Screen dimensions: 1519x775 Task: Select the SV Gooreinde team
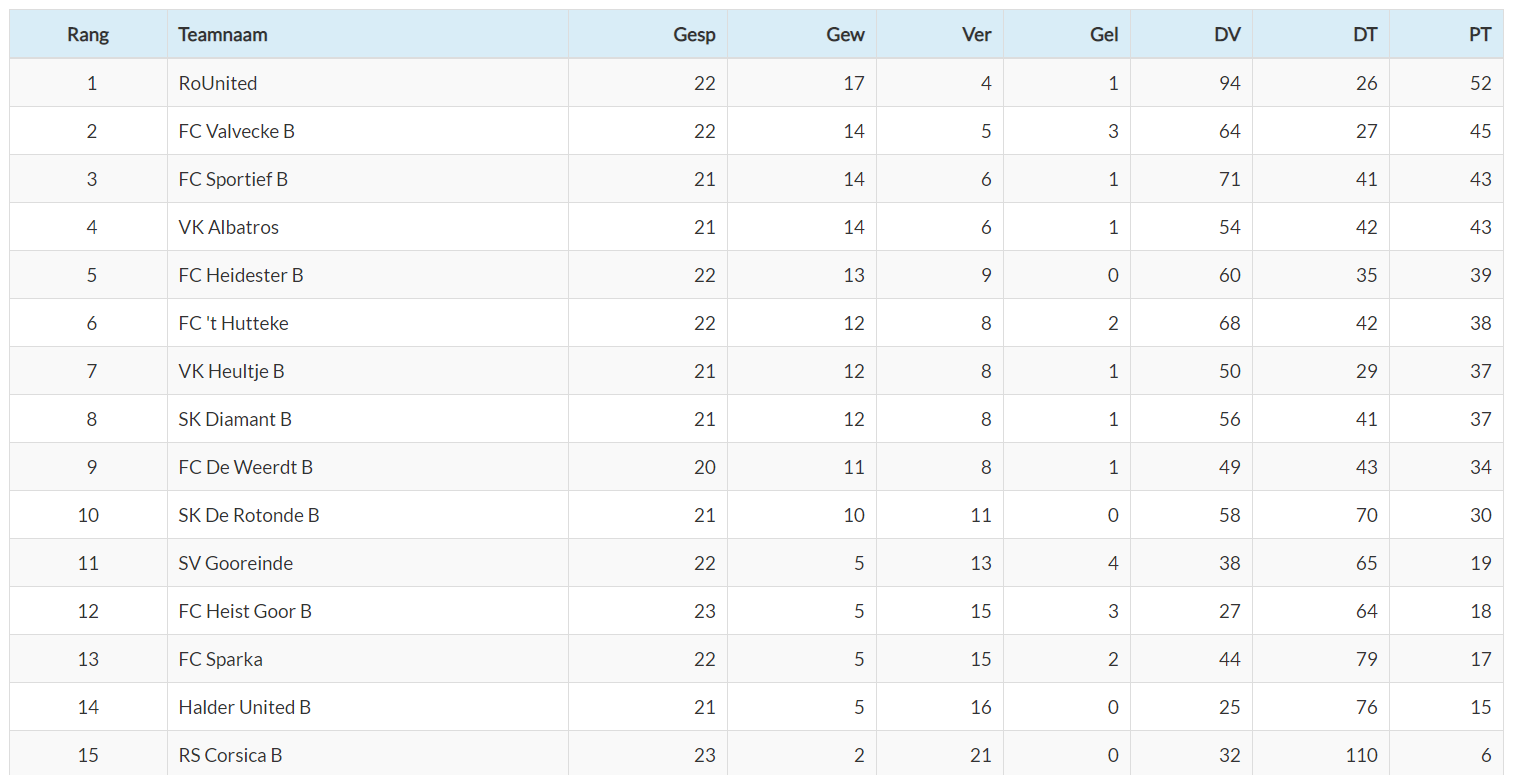click(x=236, y=563)
